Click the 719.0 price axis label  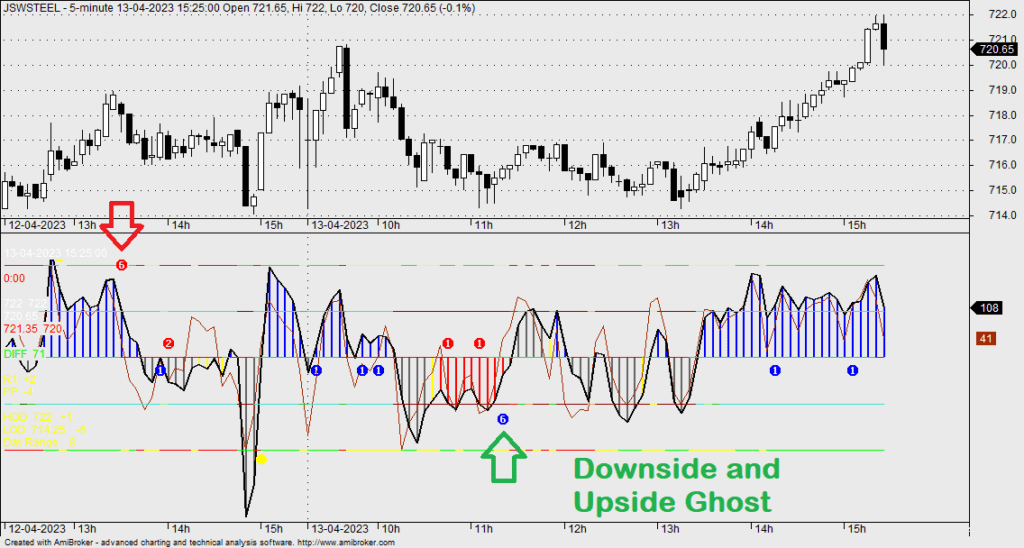[x=1002, y=89]
